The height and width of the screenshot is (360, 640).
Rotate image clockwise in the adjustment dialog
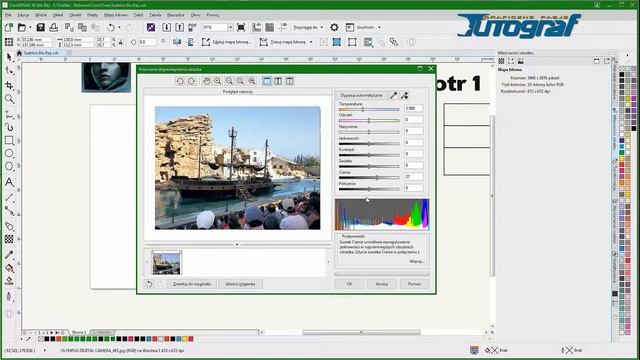[x=191, y=81]
